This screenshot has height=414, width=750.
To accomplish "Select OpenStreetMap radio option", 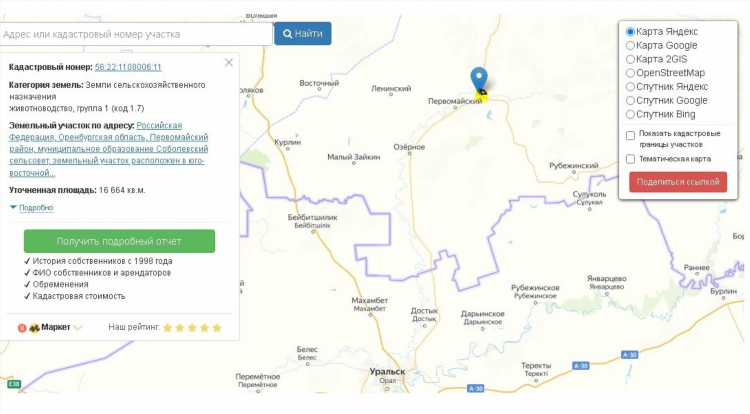I will click(630, 73).
